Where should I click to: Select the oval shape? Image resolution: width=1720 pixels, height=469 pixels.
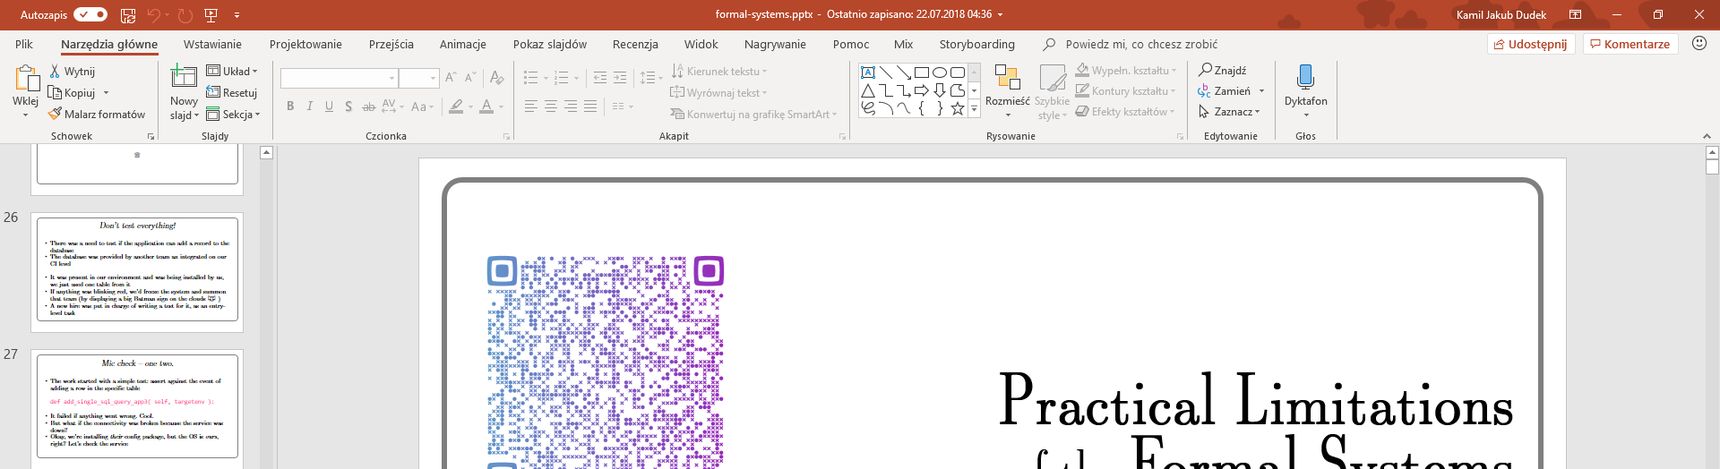coord(940,72)
